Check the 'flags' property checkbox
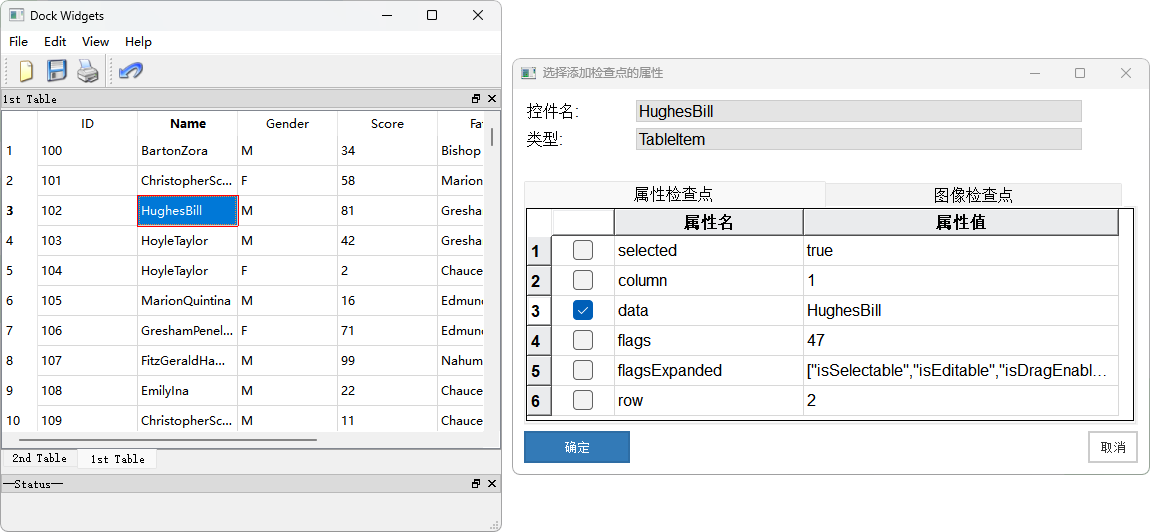Image resolution: width=1150 pixels, height=532 pixels. 583,341
